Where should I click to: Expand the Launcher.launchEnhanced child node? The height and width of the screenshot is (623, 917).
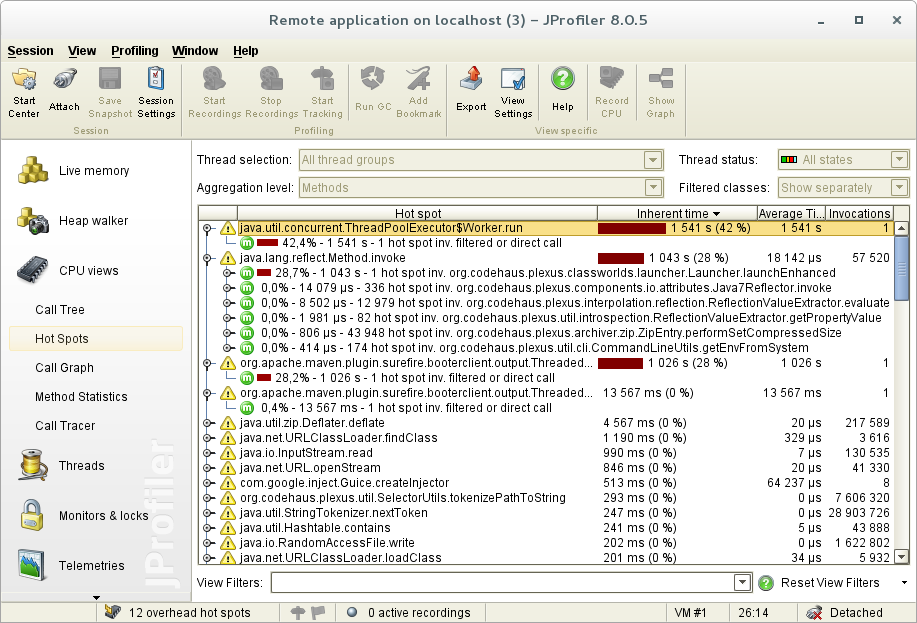tap(228, 273)
